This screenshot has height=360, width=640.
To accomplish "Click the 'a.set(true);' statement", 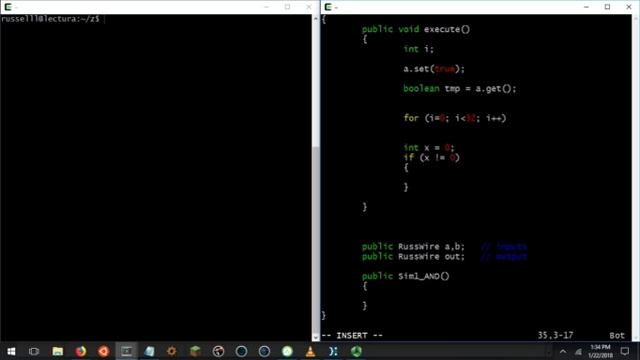I will (434, 69).
